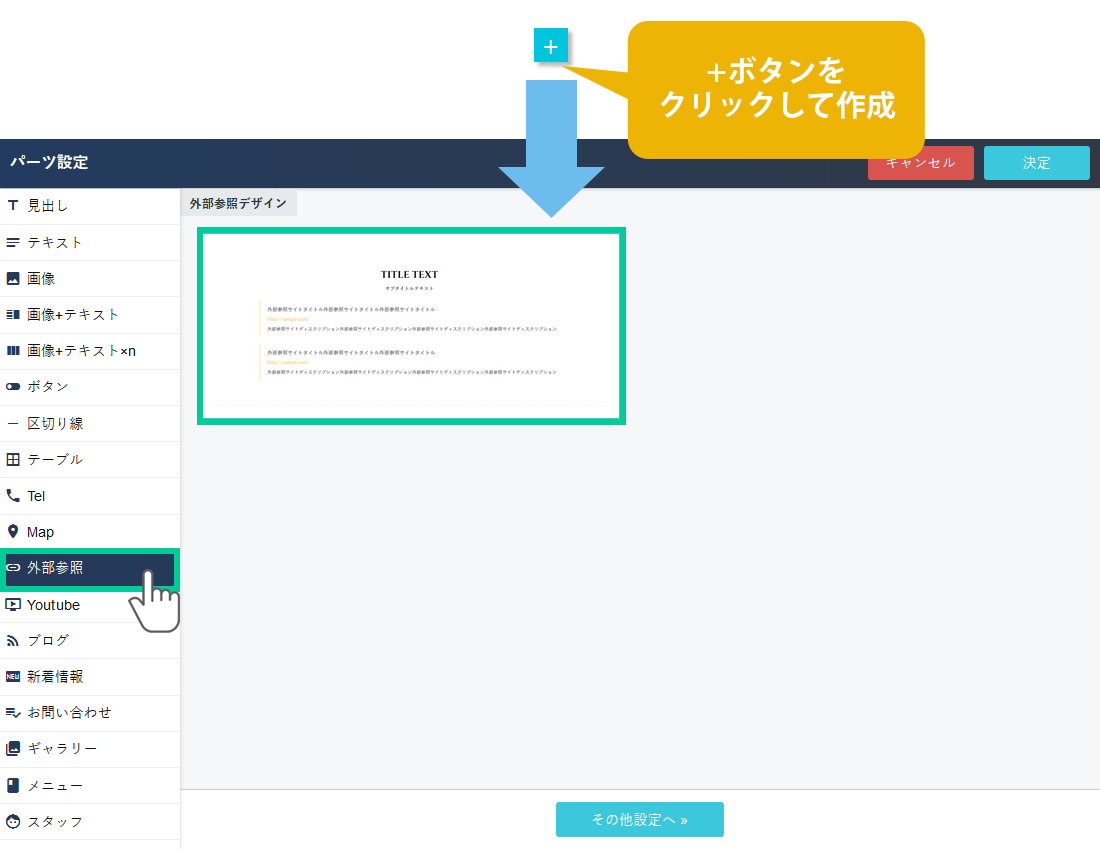Select 区切り線 divider part
The width and height of the screenshot is (1100, 849).
pos(55,424)
